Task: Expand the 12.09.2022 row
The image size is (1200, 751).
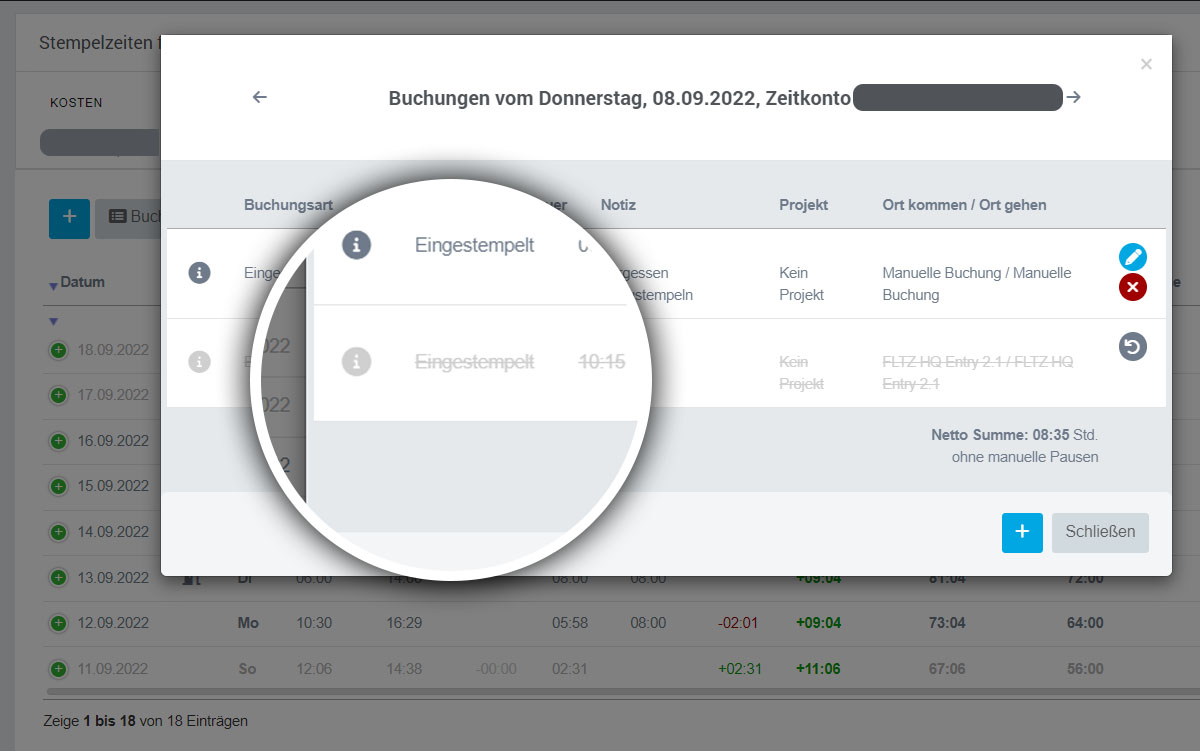Action: [x=58, y=623]
